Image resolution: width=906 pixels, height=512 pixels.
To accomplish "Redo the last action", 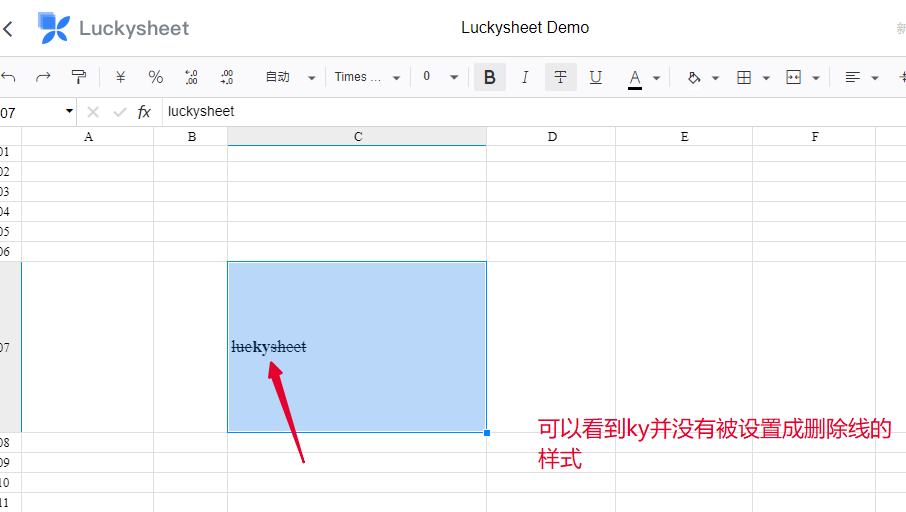I will pos(43,77).
